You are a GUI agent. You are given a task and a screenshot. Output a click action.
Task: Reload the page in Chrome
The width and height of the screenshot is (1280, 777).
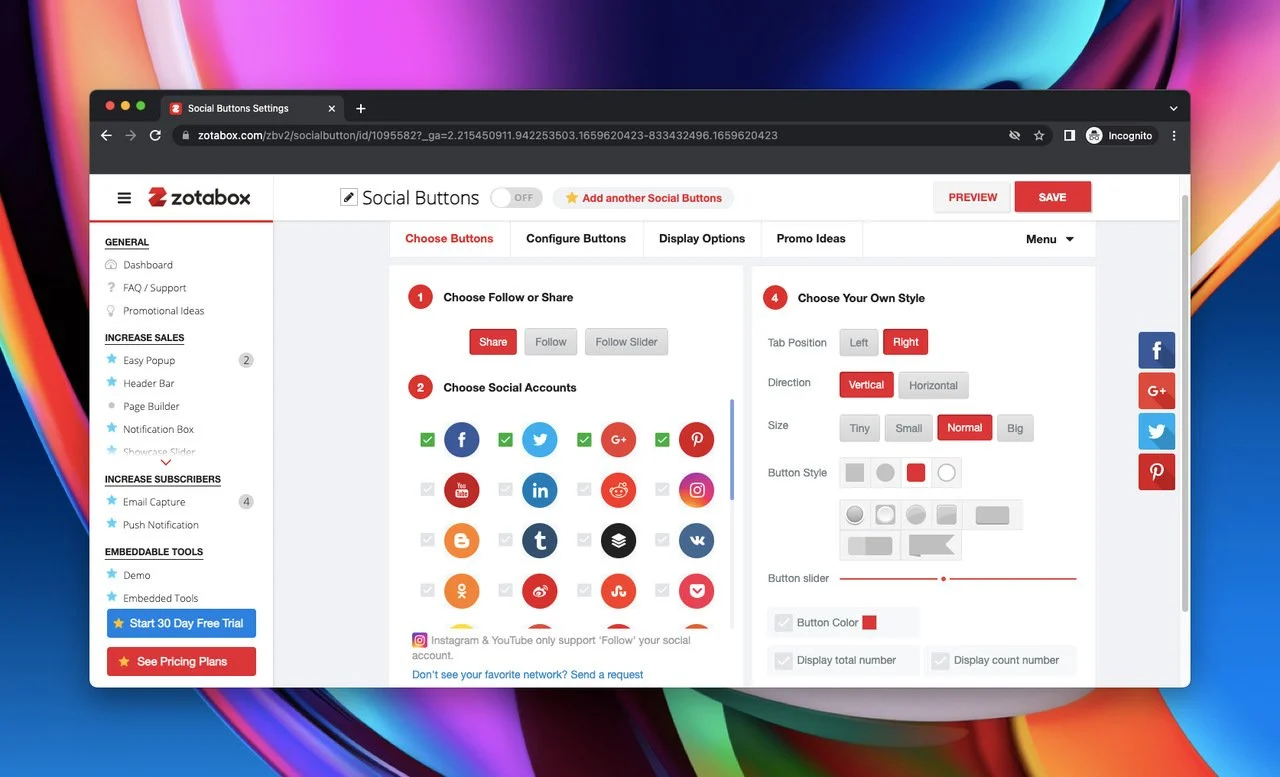pos(155,136)
